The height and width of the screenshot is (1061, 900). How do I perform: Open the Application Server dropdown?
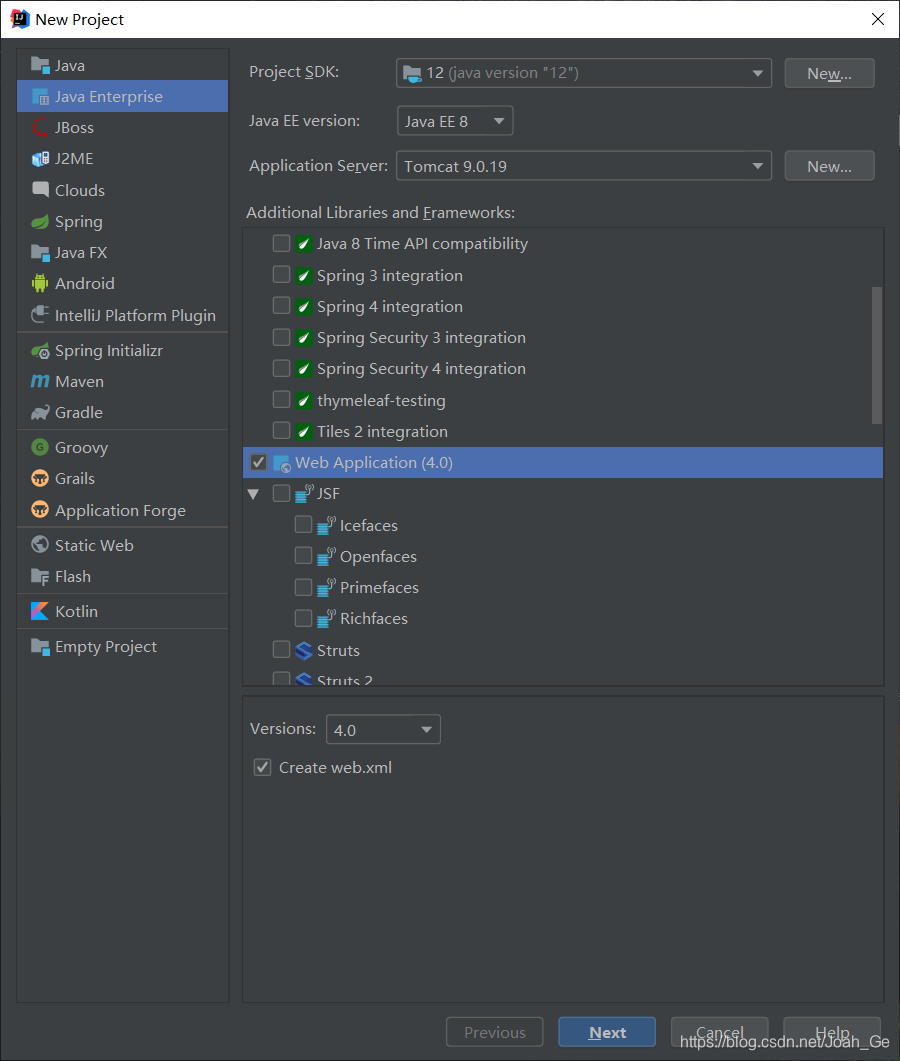[x=583, y=166]
